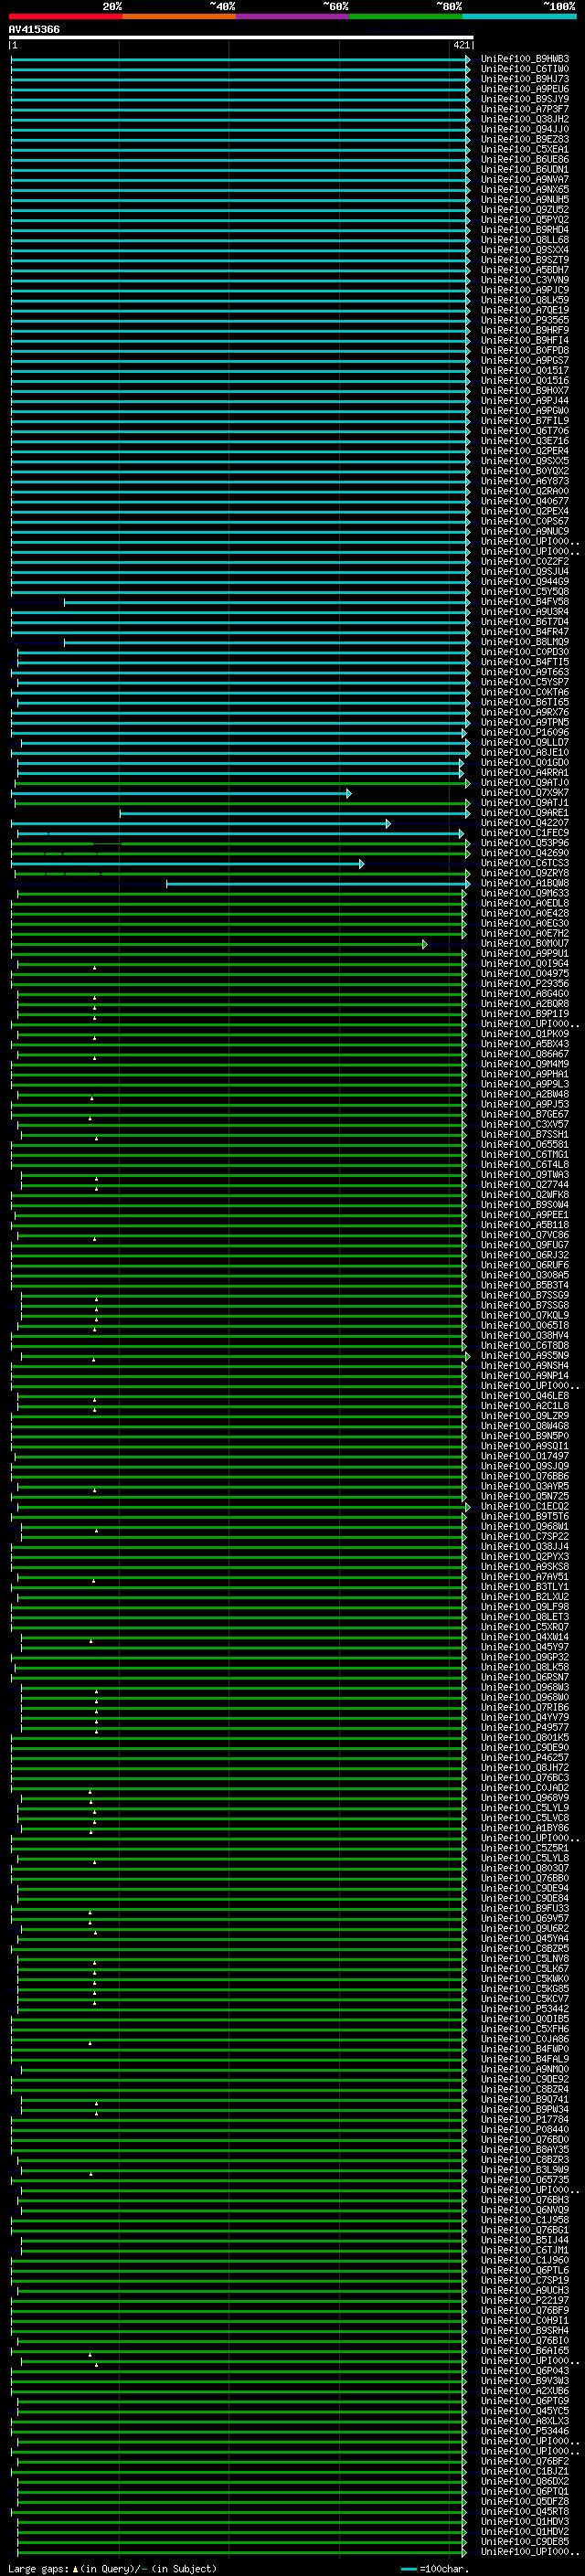This screenshot has height=2576, width=585.
Task: Select label UniRef100_P53446
Action: 525,2431
